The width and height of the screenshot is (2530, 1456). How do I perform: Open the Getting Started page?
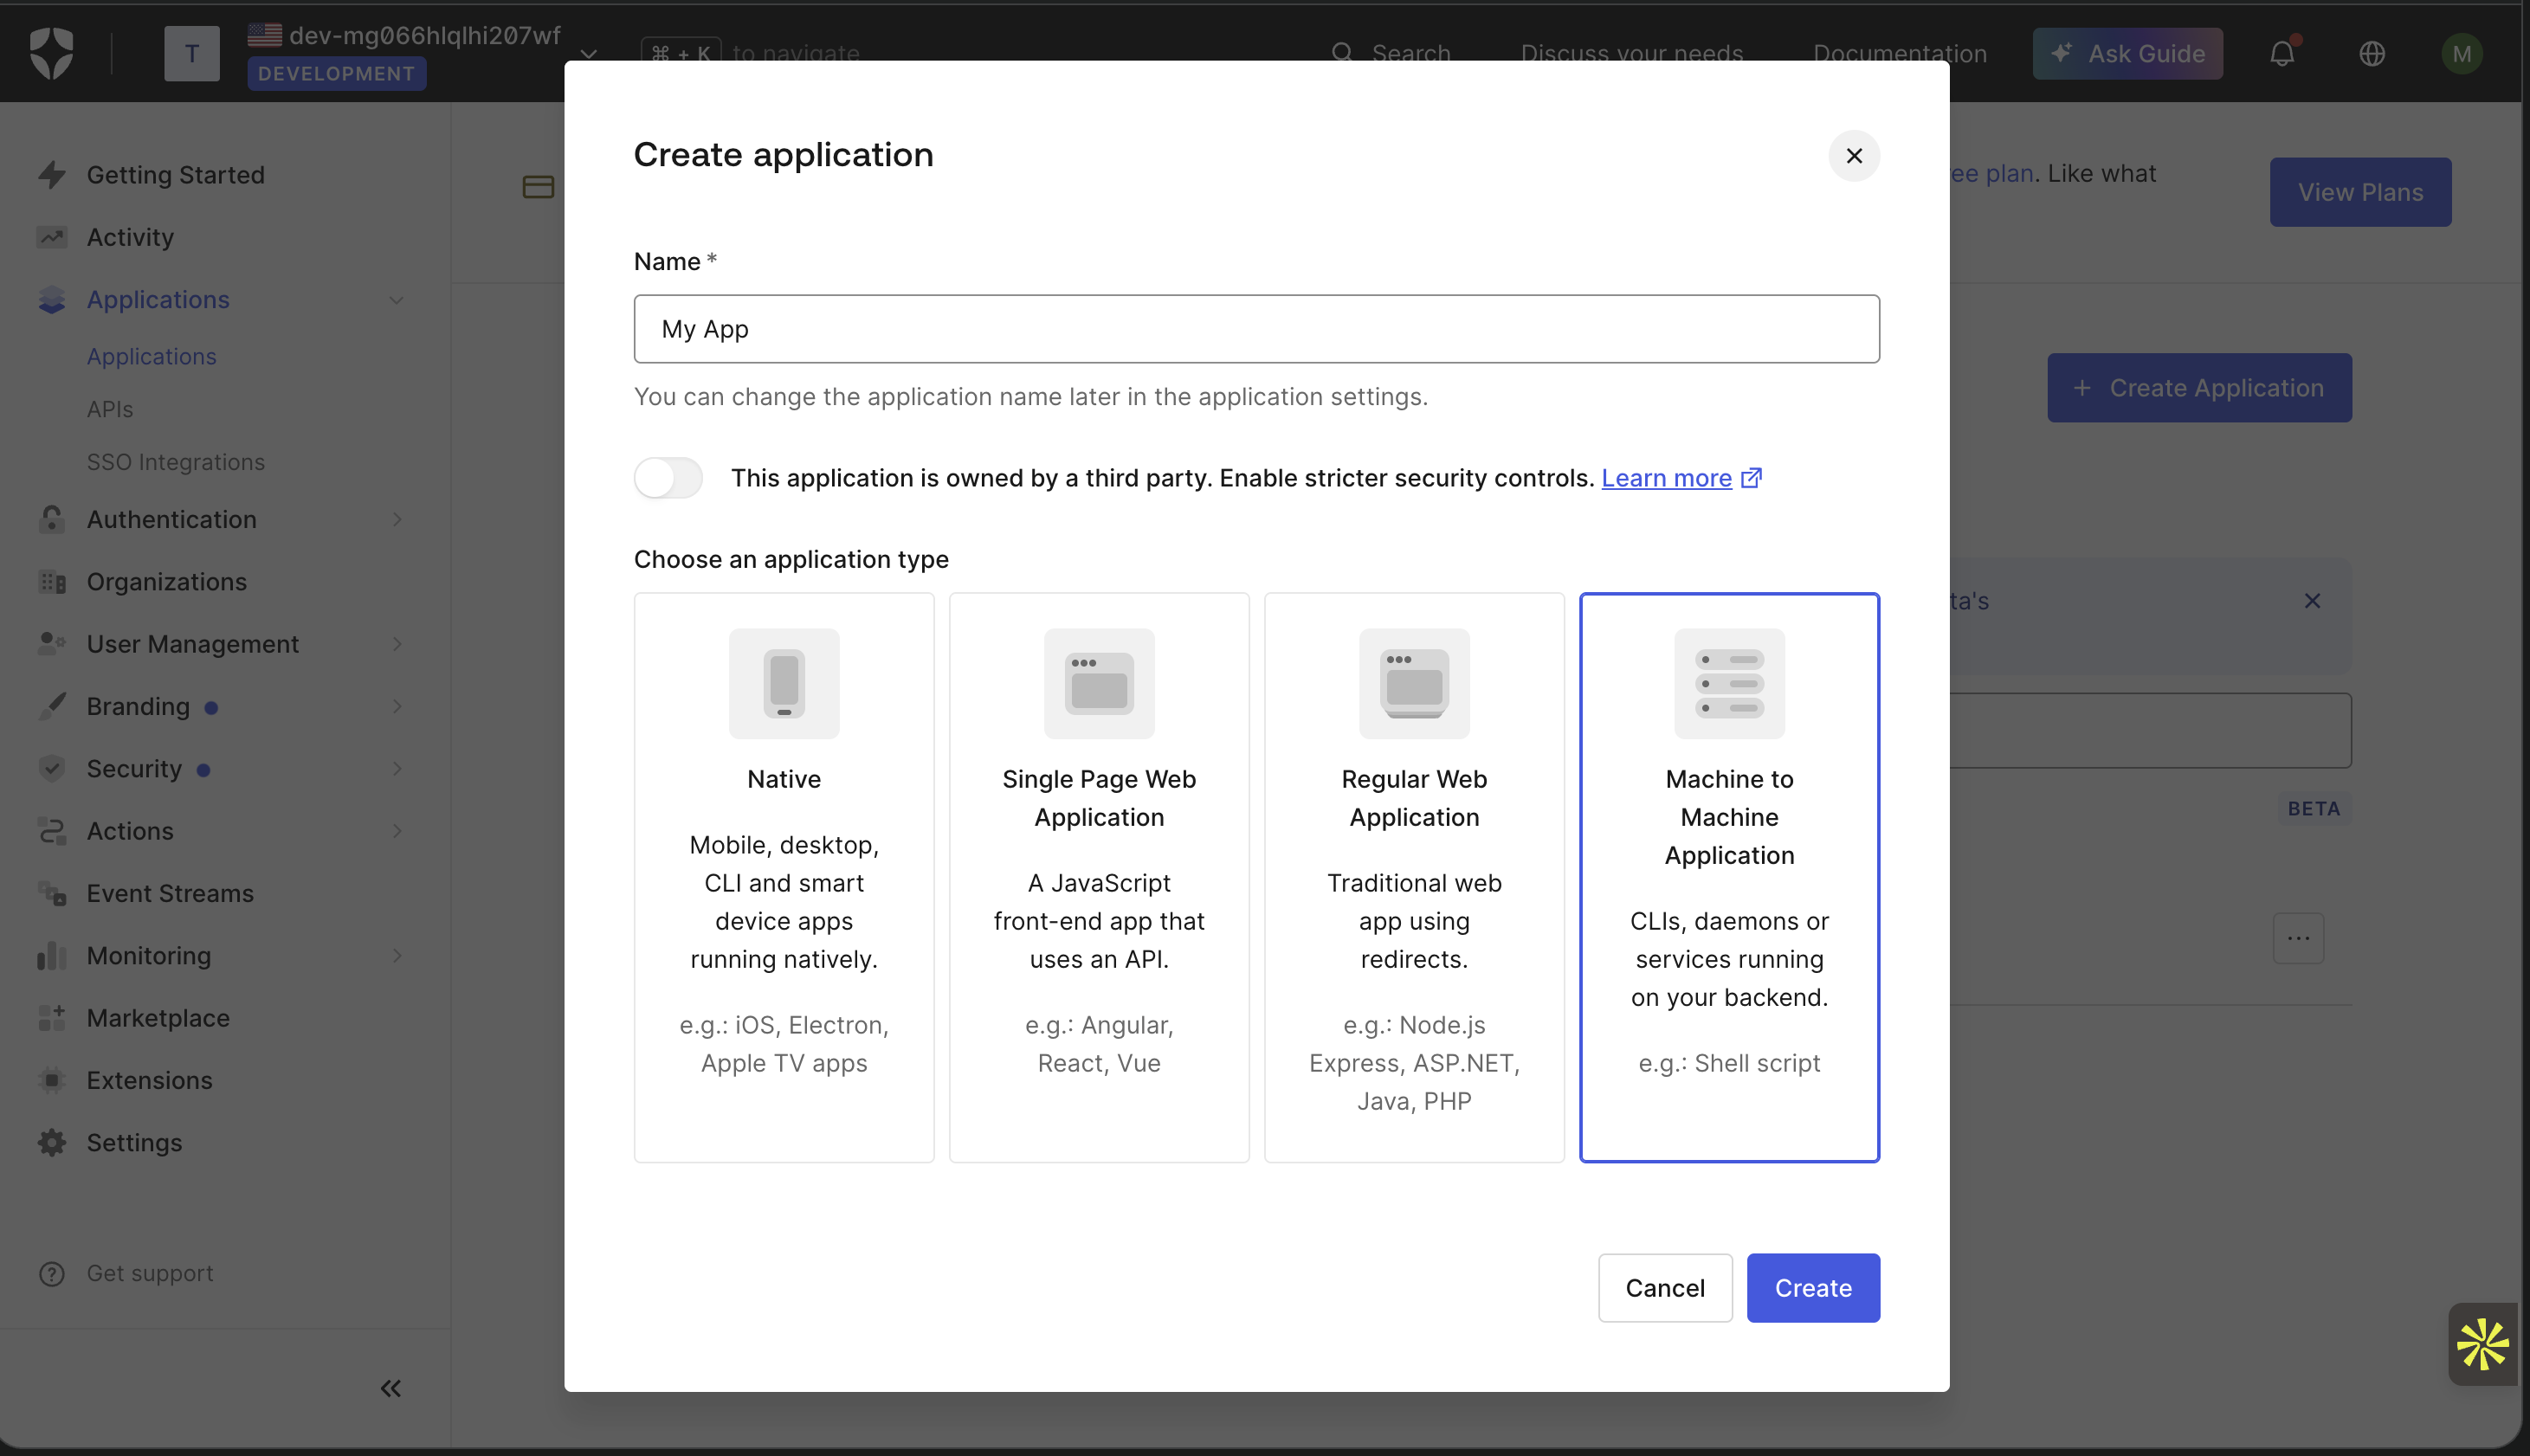[176, 175]
